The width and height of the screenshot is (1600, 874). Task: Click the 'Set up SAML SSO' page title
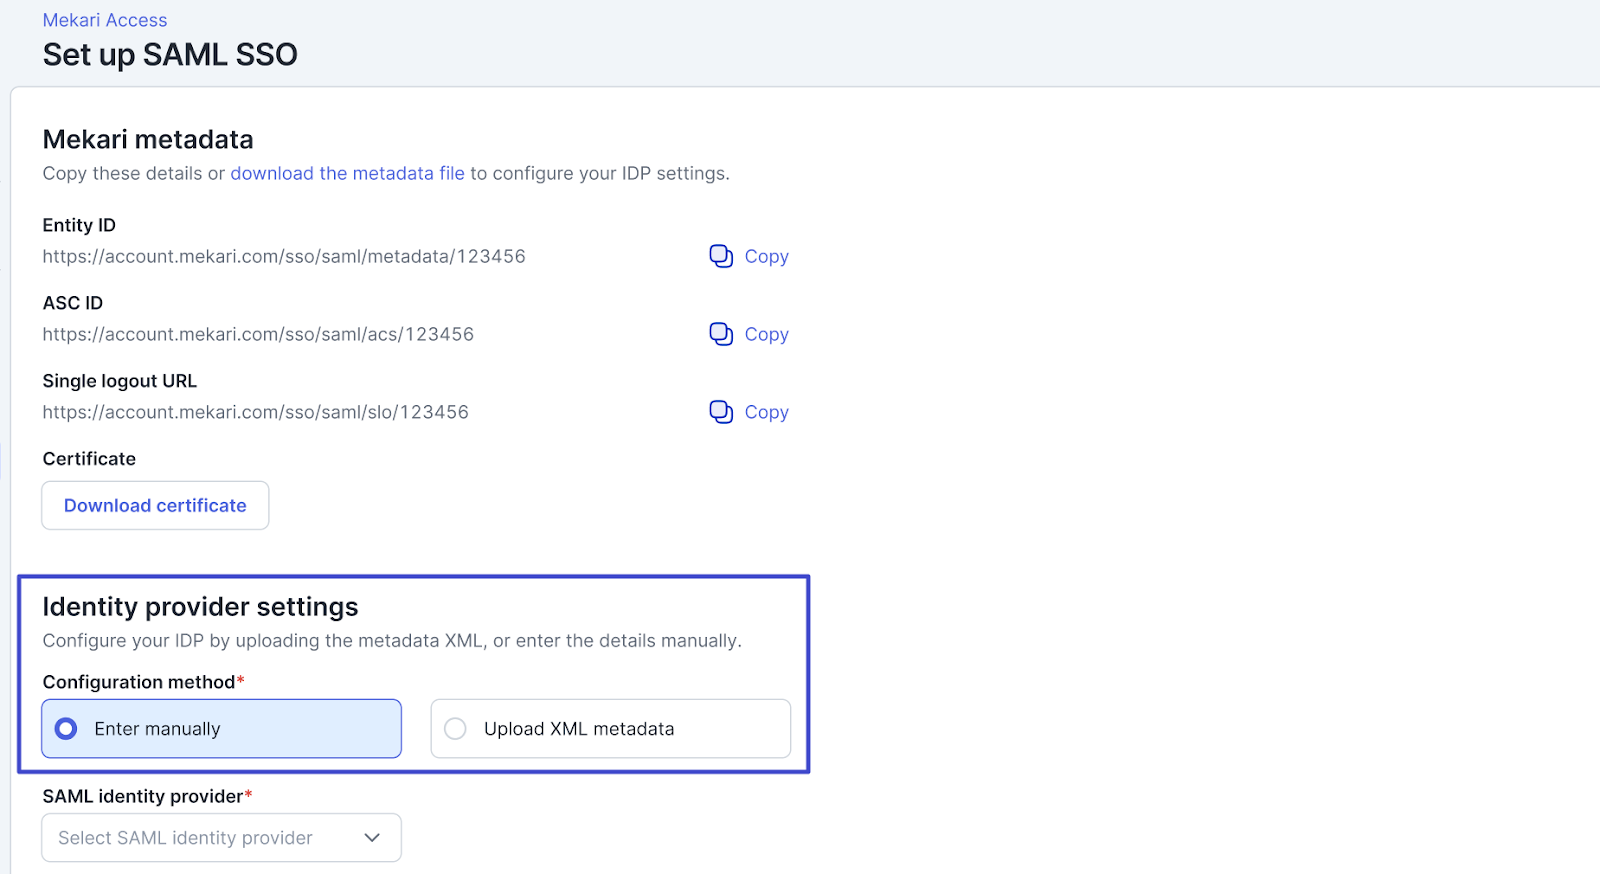coord(170,55)
